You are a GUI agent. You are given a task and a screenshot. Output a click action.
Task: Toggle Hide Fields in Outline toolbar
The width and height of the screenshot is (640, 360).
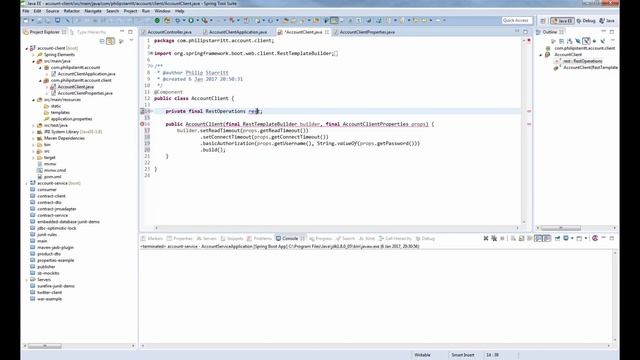[x=578, y=41]
